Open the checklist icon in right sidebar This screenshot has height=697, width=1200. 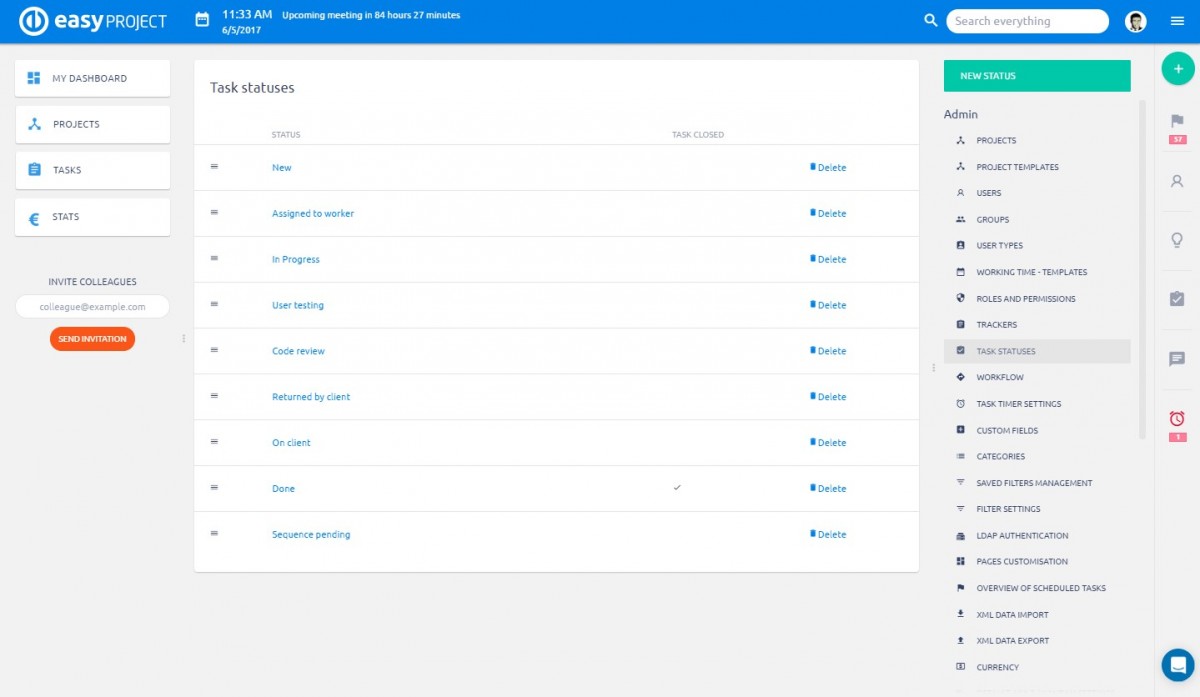(1177, 299)
